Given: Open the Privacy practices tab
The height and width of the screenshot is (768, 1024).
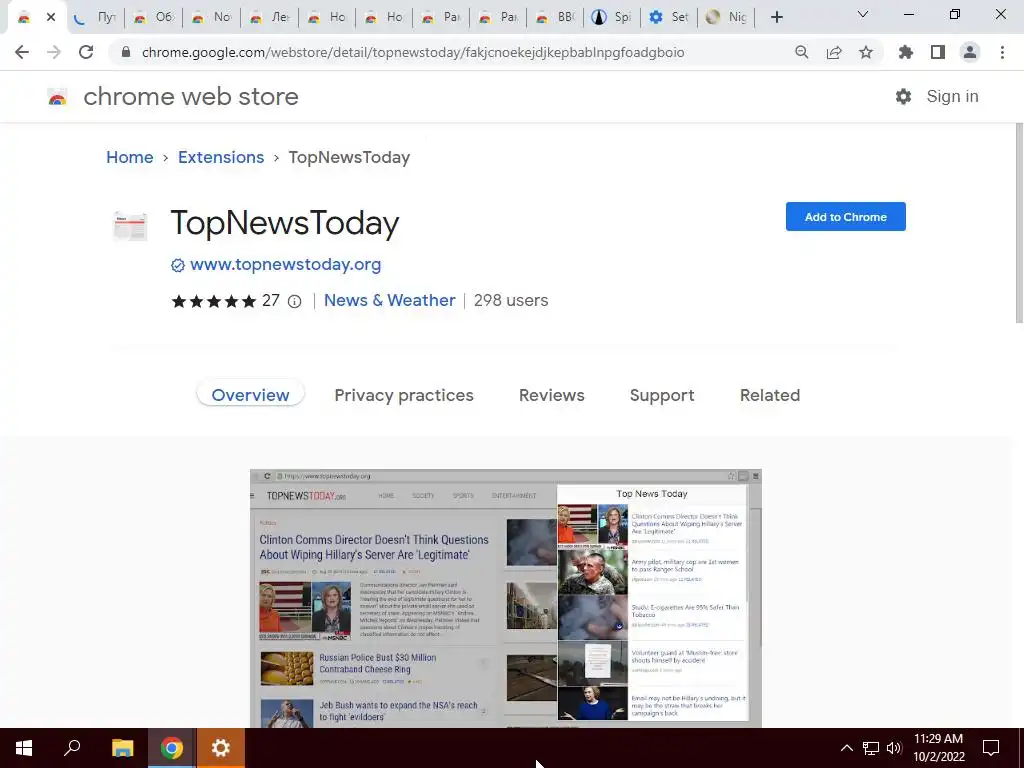Looking at the screenshot, I should tap(404, 395).
